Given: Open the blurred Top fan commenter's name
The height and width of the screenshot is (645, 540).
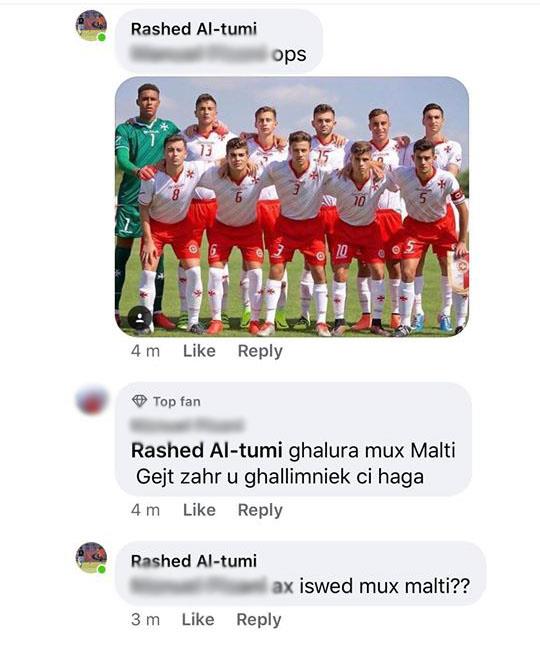Looking at the screenshot, I should [187, 425].
